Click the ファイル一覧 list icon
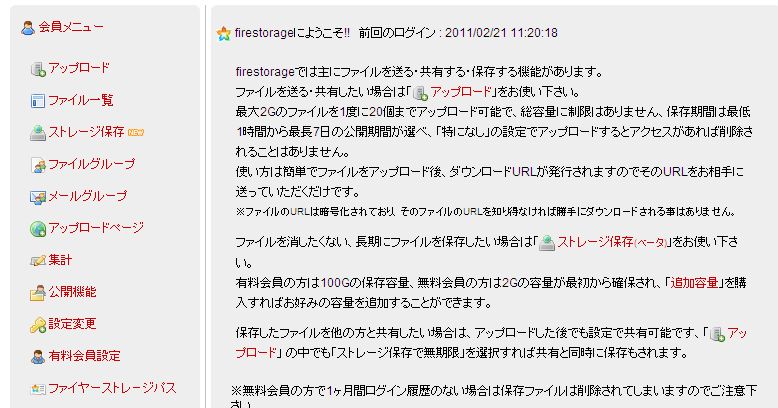The height and width of the screenshot is (408, 778). 38,101
